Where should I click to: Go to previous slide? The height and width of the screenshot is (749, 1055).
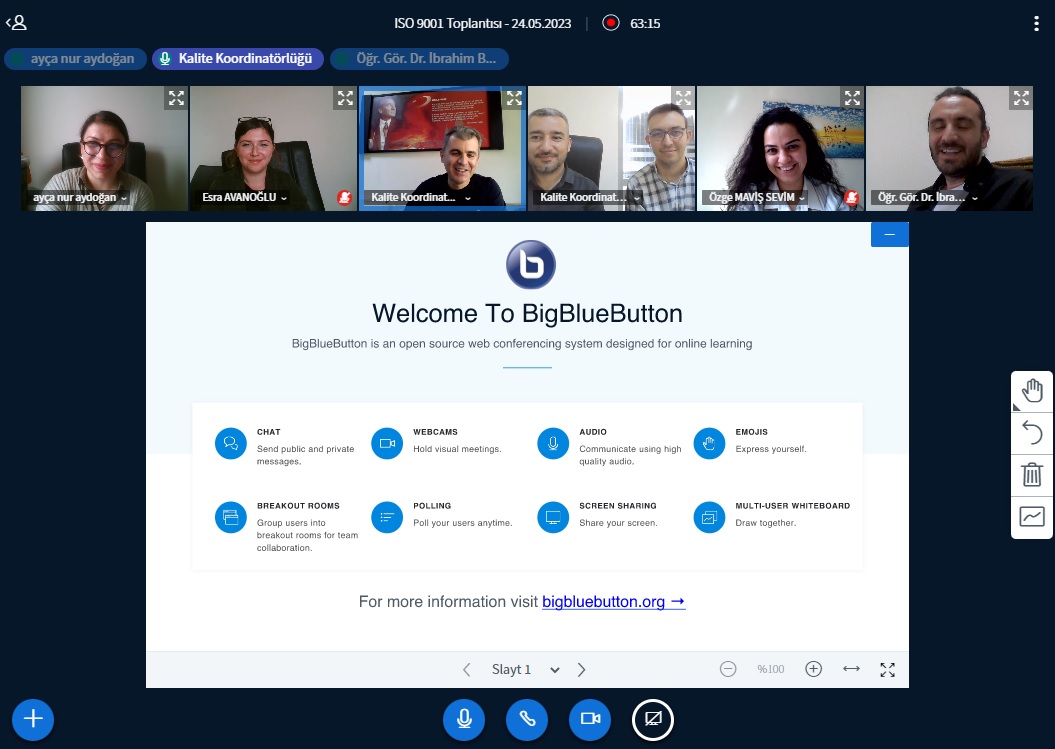click(466, 670)
